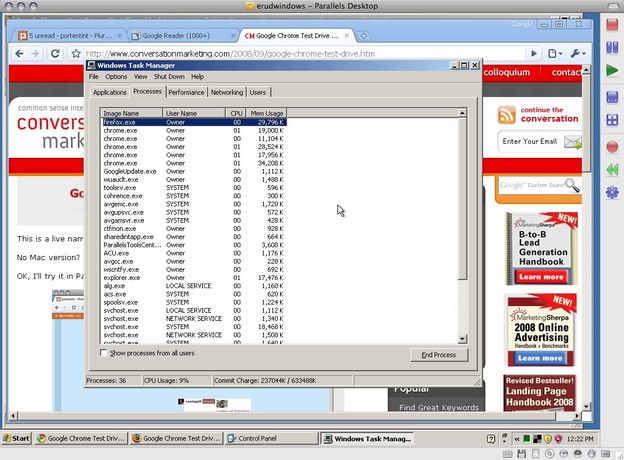Click the process list scroll down arrow

pyautogui.click(x=462, y=339)
